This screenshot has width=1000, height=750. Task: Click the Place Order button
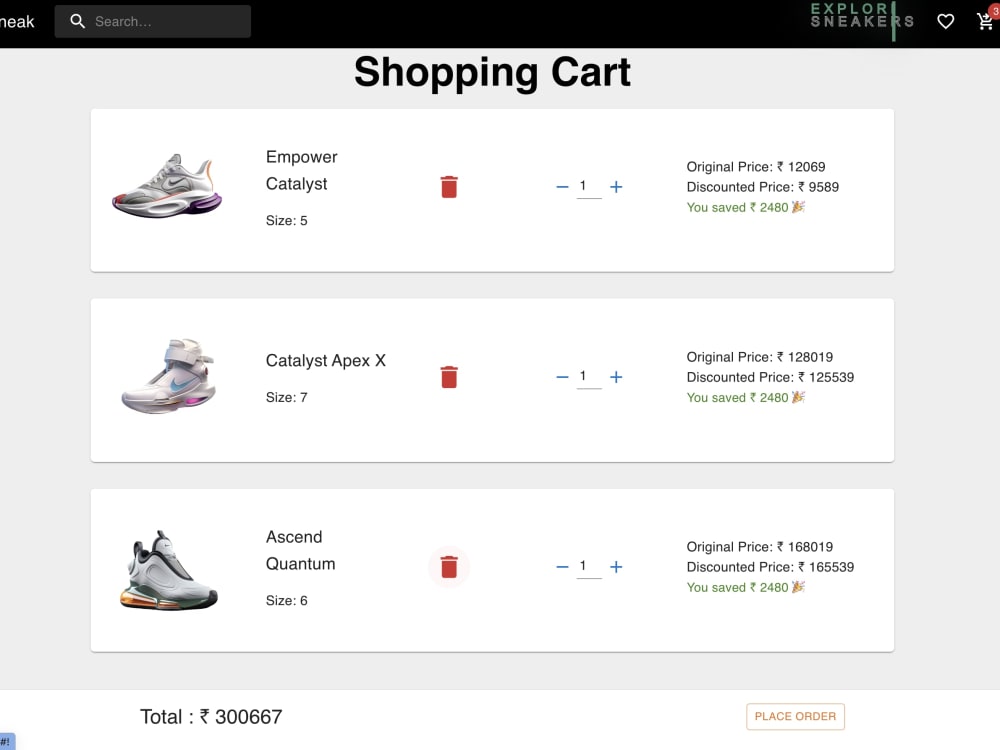point(795,716)
